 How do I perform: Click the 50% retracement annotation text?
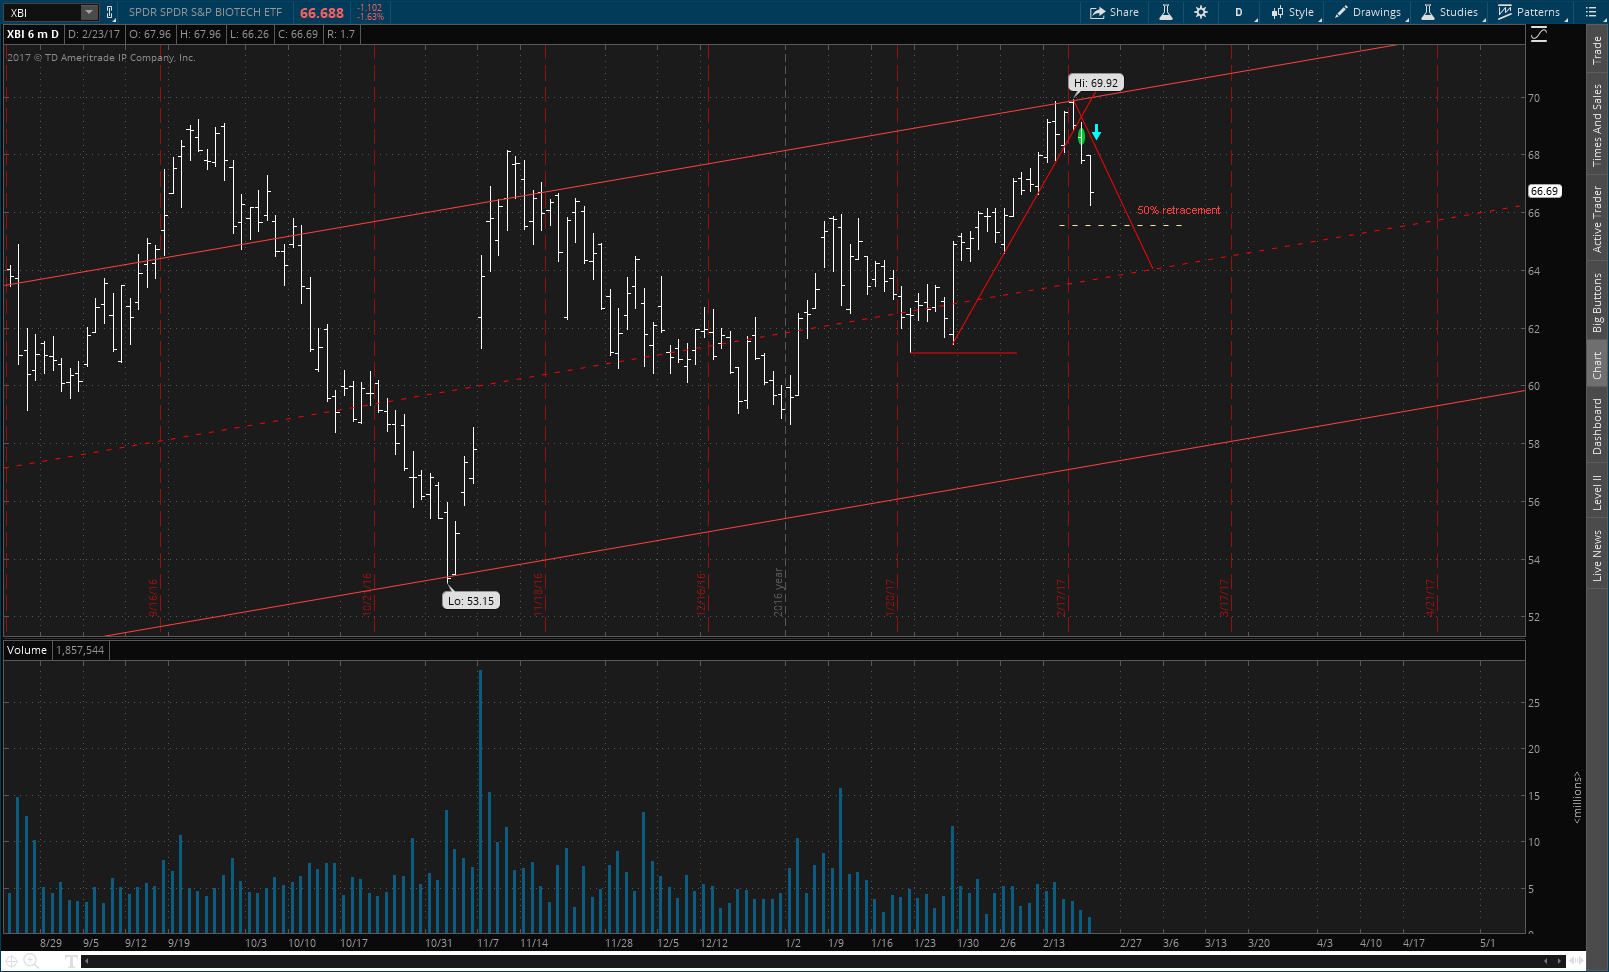point(1178,210)
